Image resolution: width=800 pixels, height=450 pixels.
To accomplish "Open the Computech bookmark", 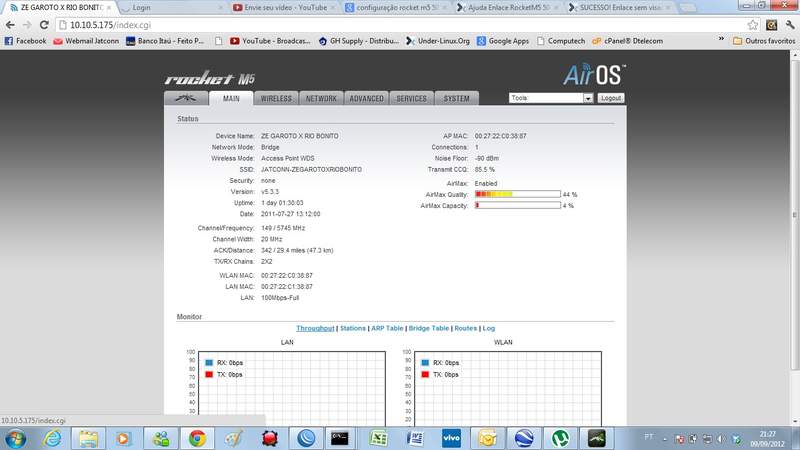I will tap(561, 41).
